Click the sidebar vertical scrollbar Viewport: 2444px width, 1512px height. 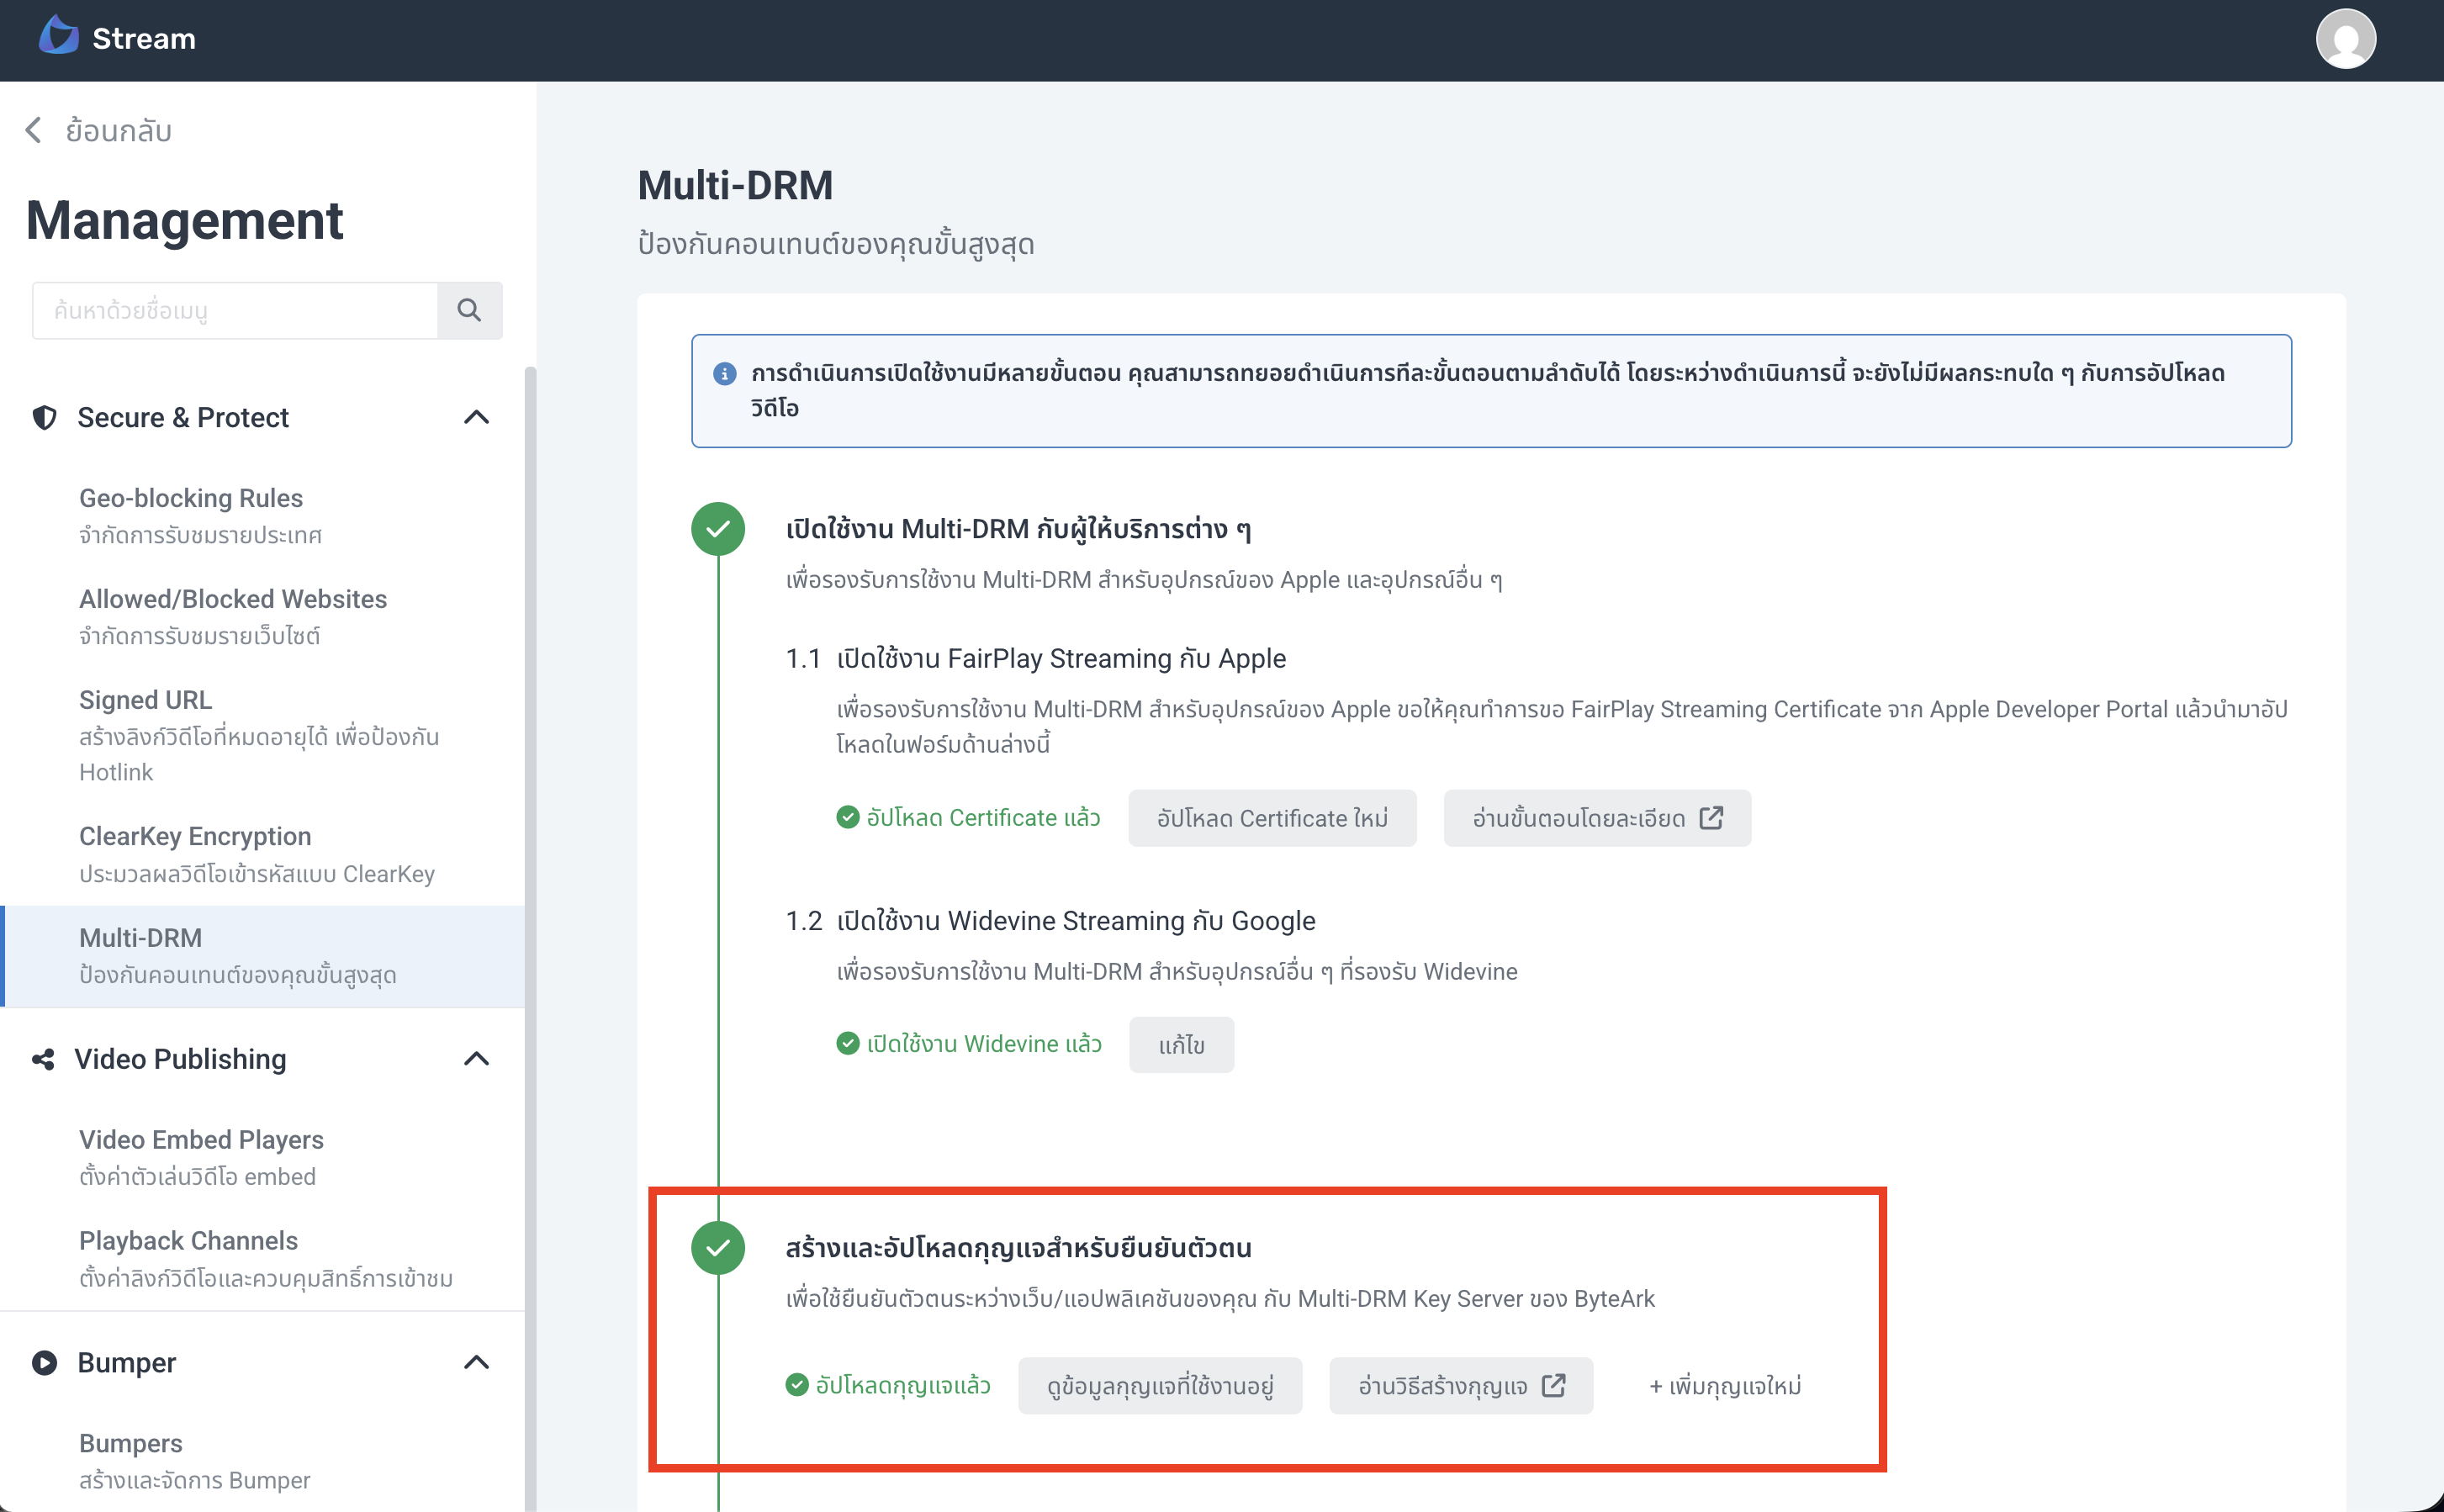coord(530,938)
